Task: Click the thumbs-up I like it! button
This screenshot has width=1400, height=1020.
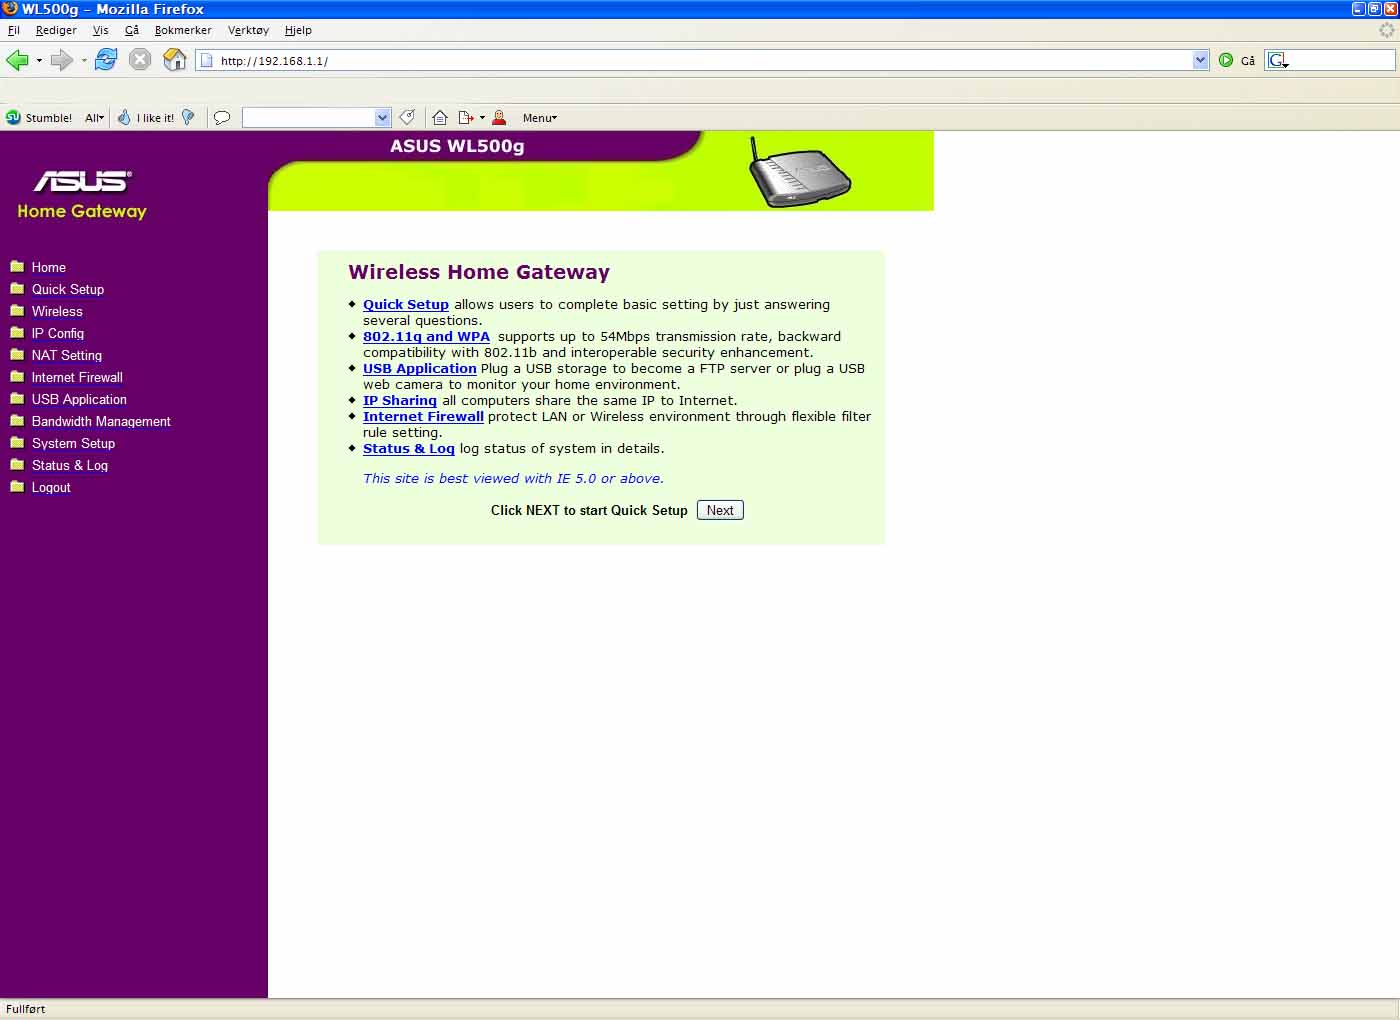Action: [x=146, y=118]
